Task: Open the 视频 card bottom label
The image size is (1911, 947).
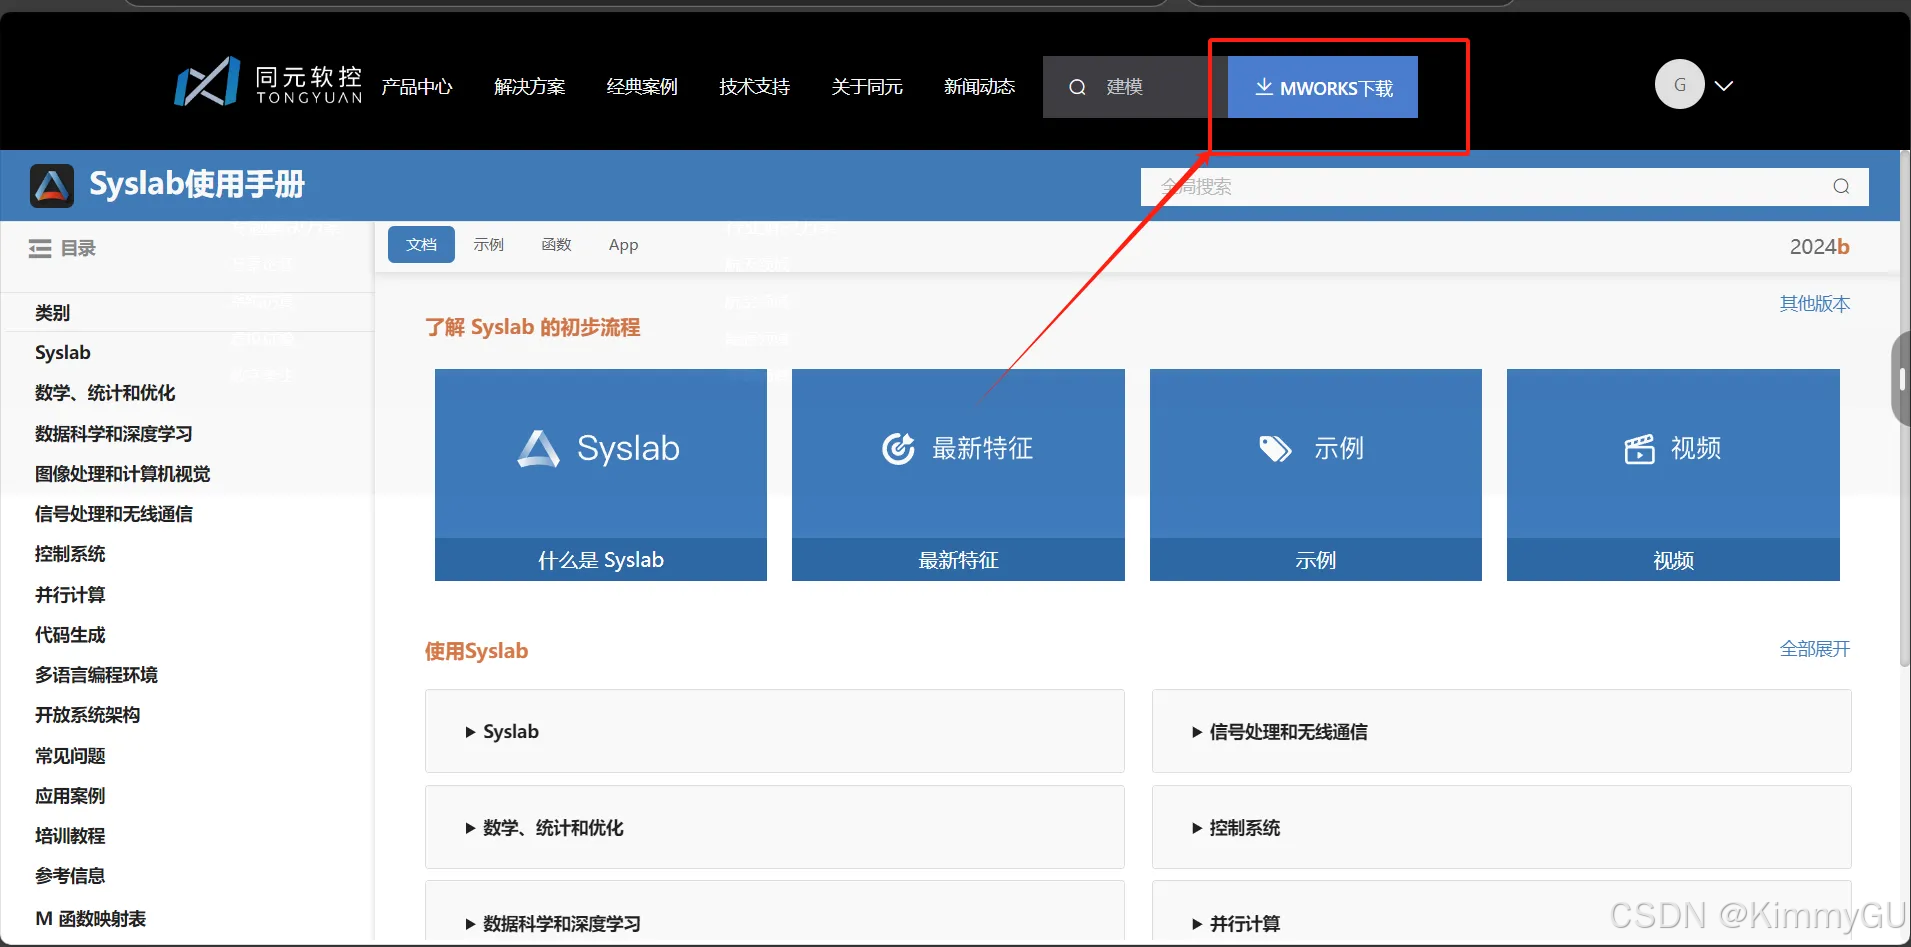Action: pos(1673,560)
